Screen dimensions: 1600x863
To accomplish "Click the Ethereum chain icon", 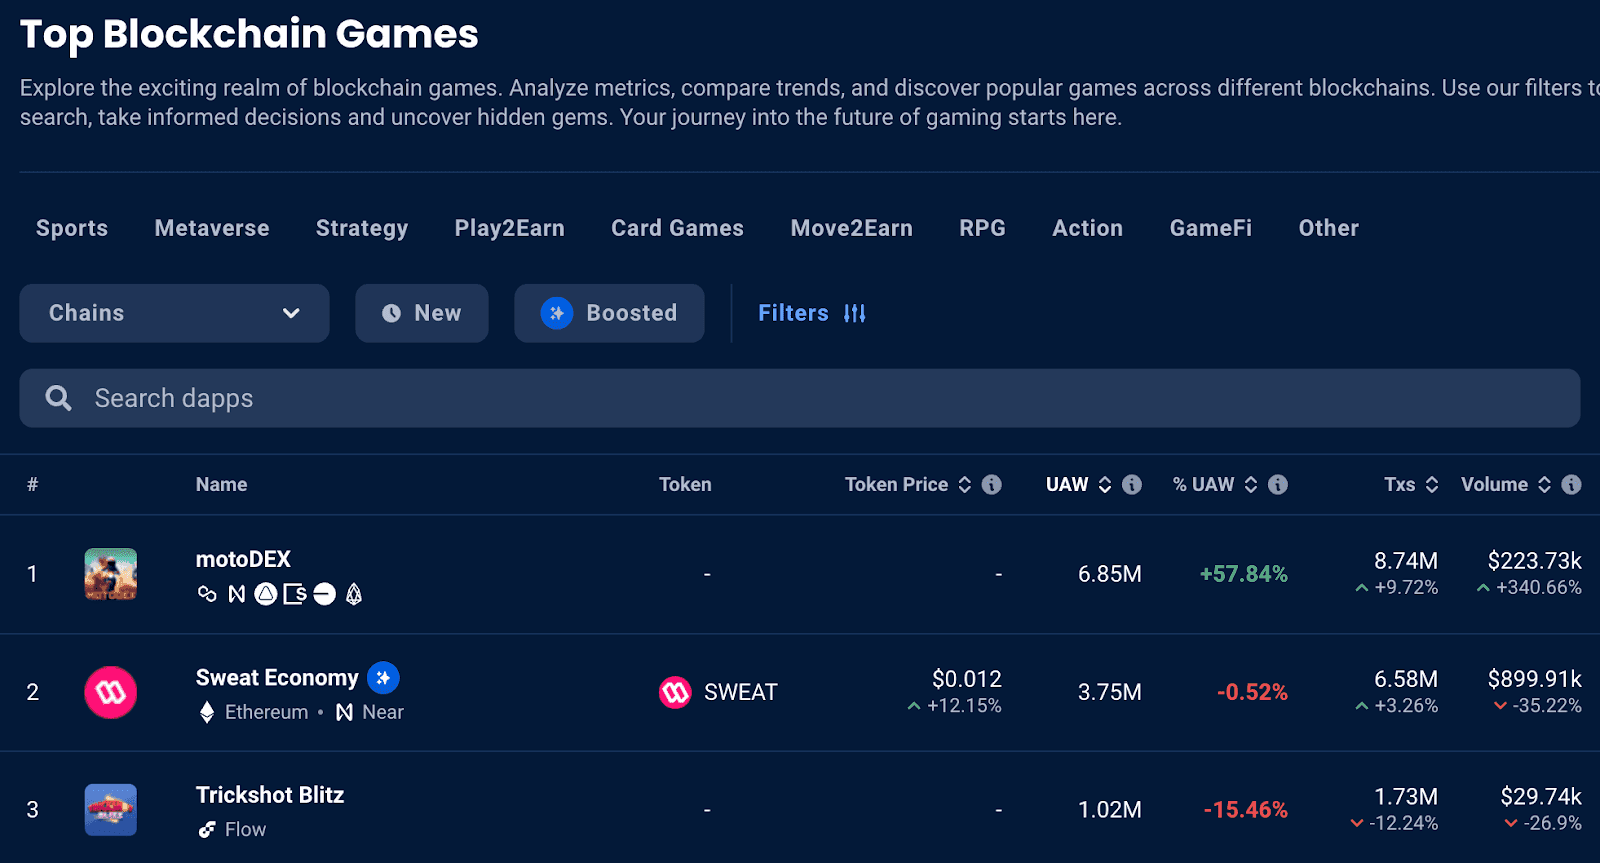I will click(x=207, y=712).
